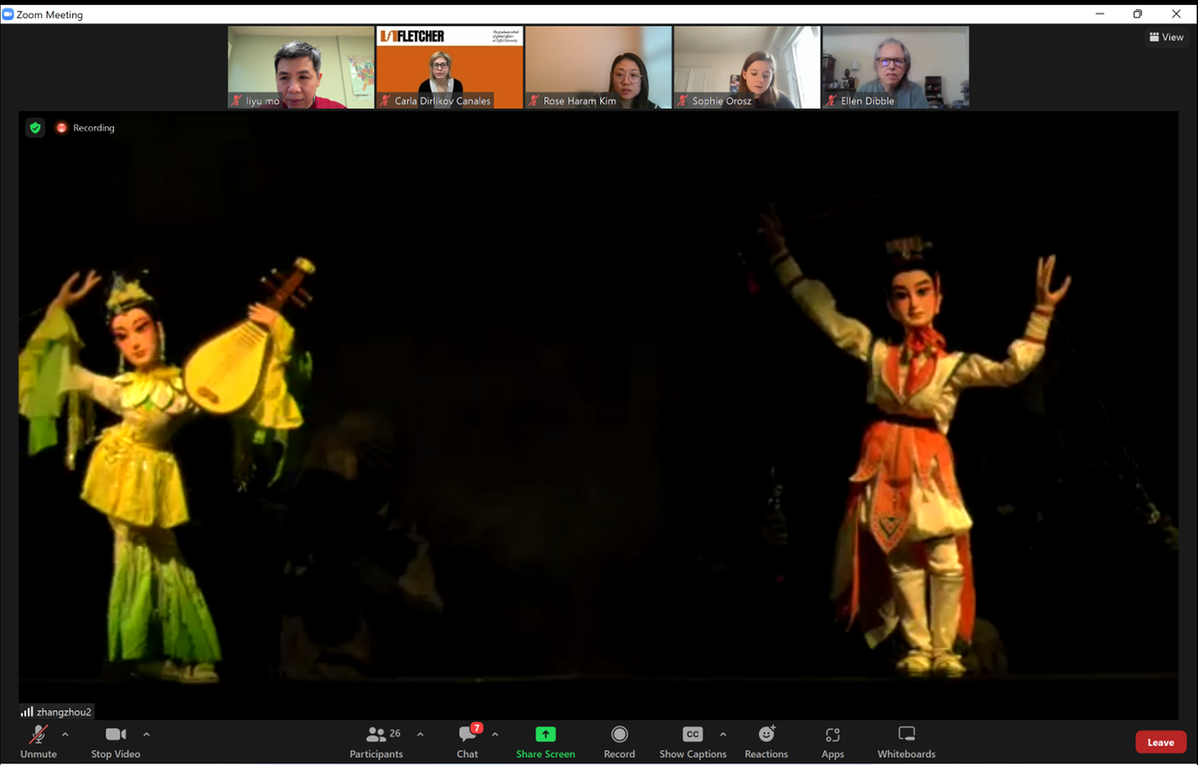Open the Participants panel
The image size is (1198, 765).
pos(376,741)
